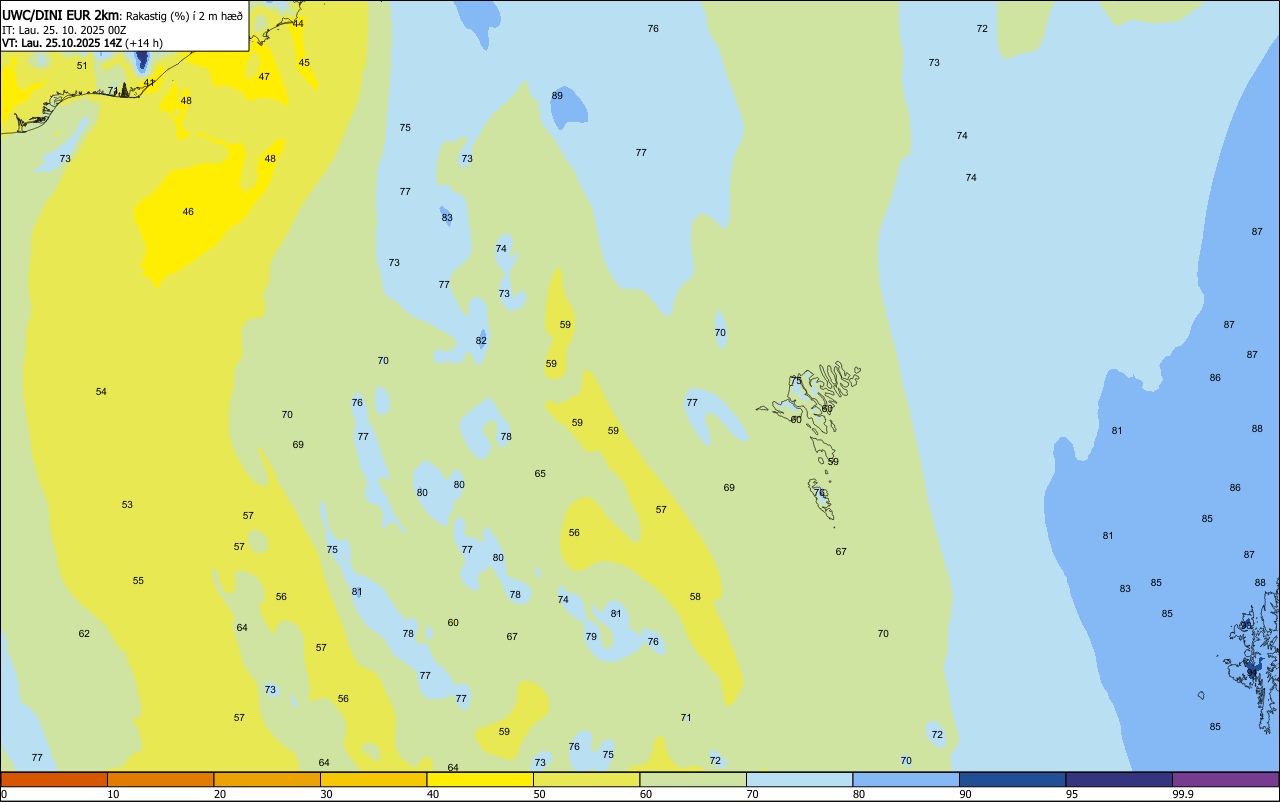Viewport: 1280px width, 802px height.
Task: Click the 80–90 % medium blue legend swatch
Action: click(x=906, y=779)
